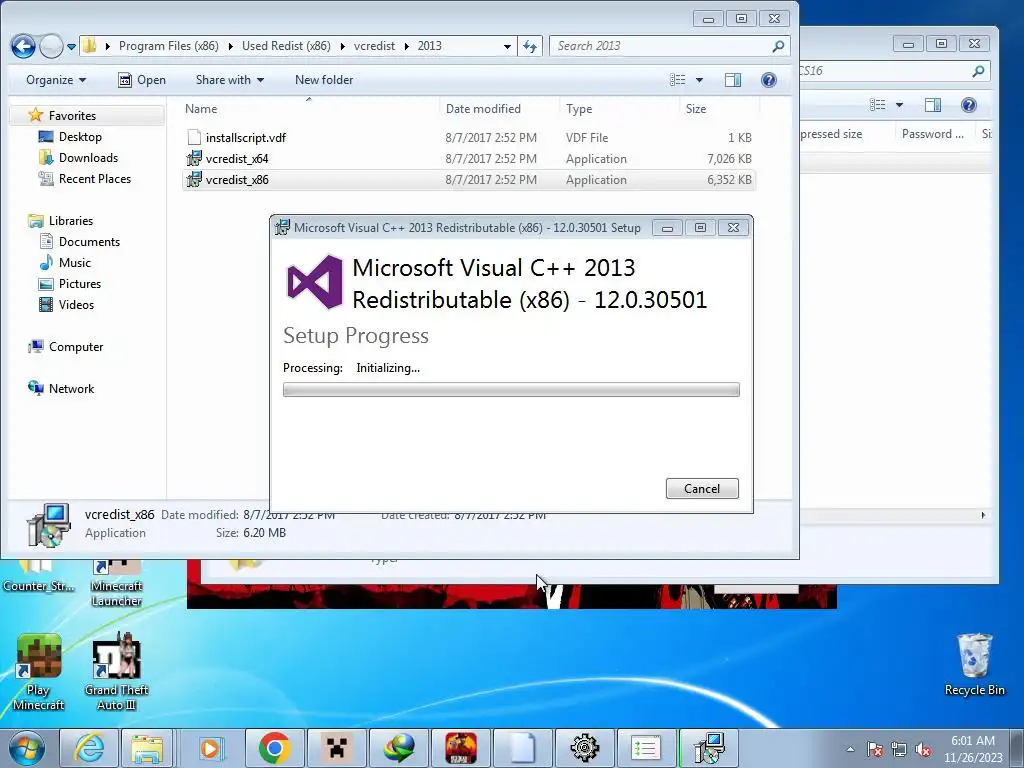This screenshot has width=1024, height=768.
Task: Expand the Share with menu
Action: [230, 80]
